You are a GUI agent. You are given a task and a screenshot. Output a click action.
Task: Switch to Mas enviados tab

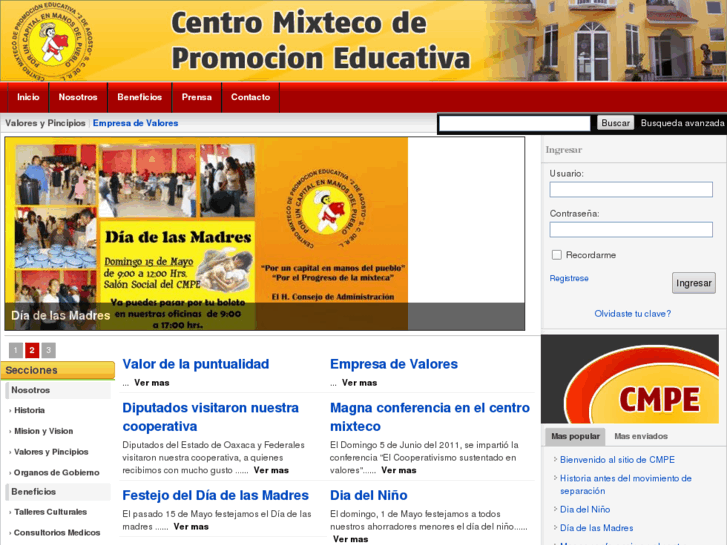pos(641,436)
